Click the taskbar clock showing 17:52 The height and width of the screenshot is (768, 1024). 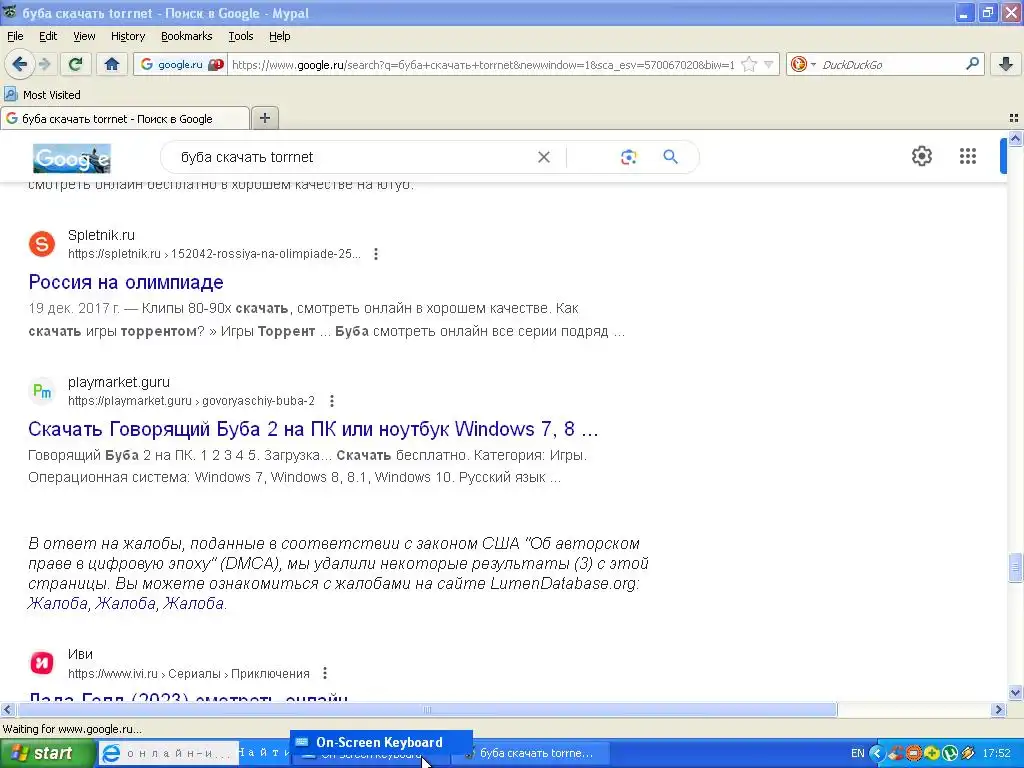[997, 753]
